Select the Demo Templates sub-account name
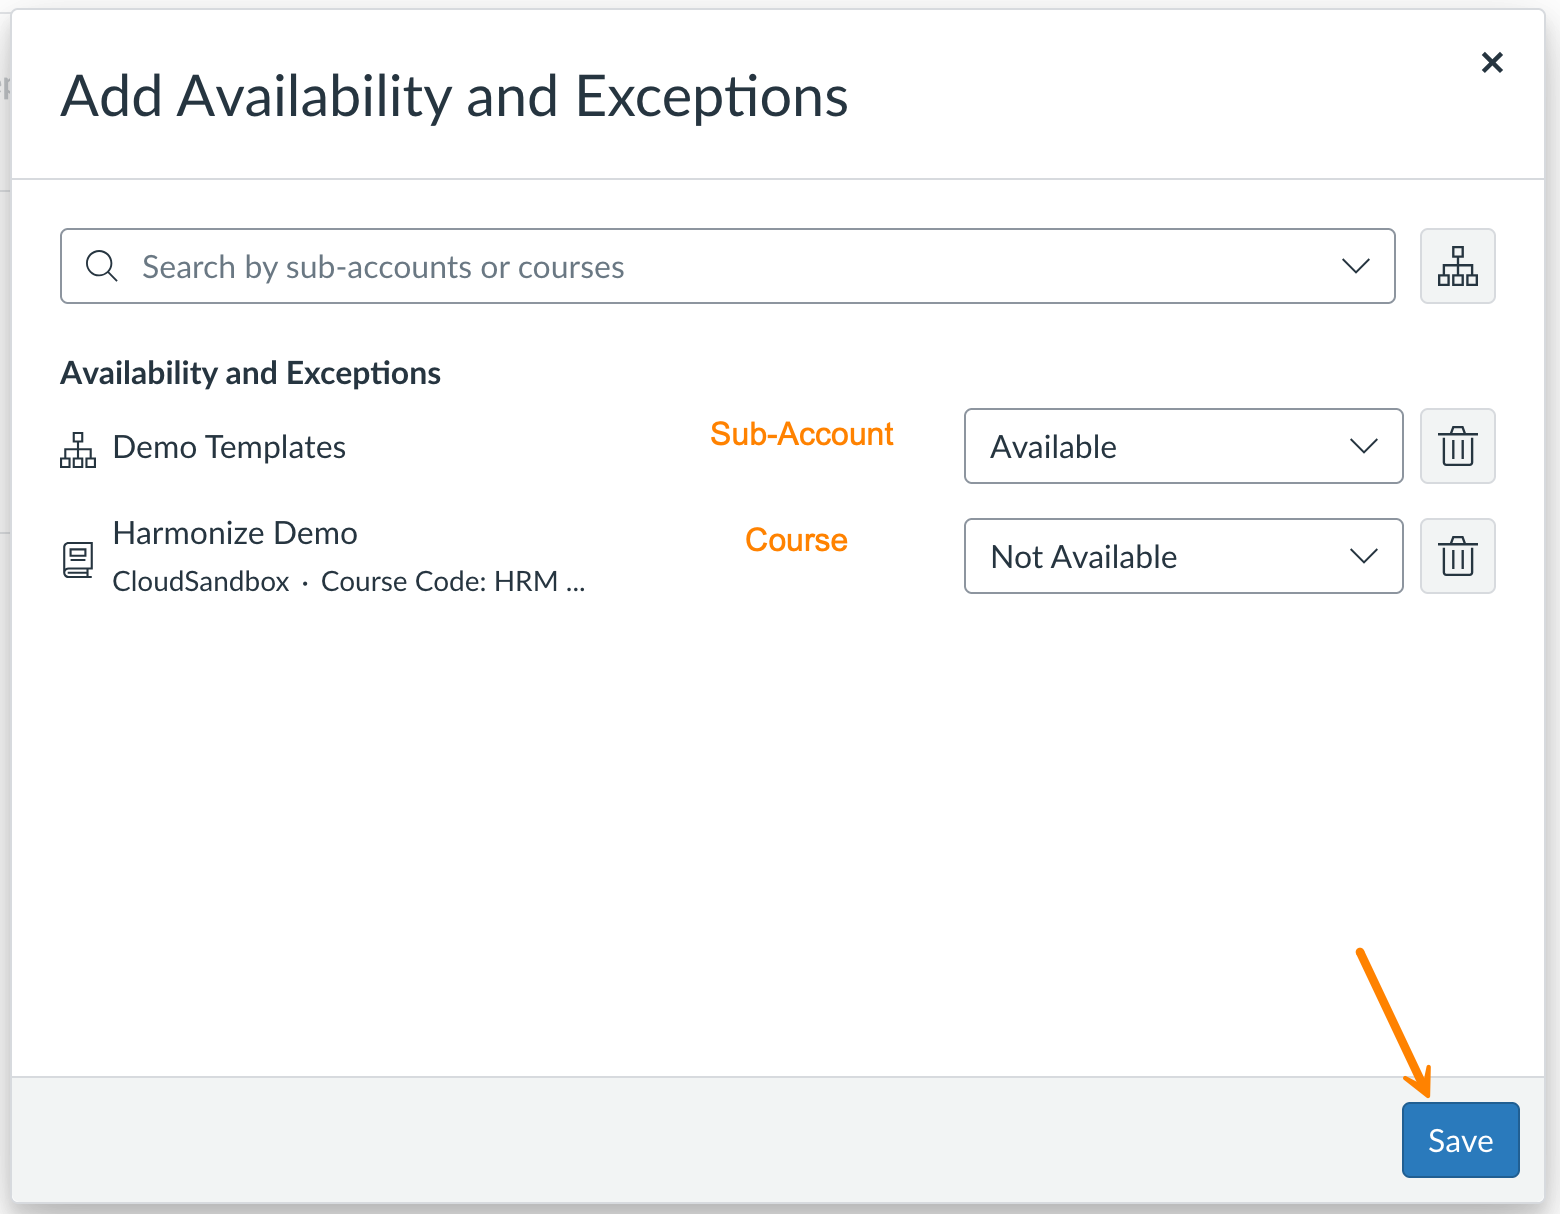Image resolution: width=1560 pixels, height=1214 pixels. 229,447
